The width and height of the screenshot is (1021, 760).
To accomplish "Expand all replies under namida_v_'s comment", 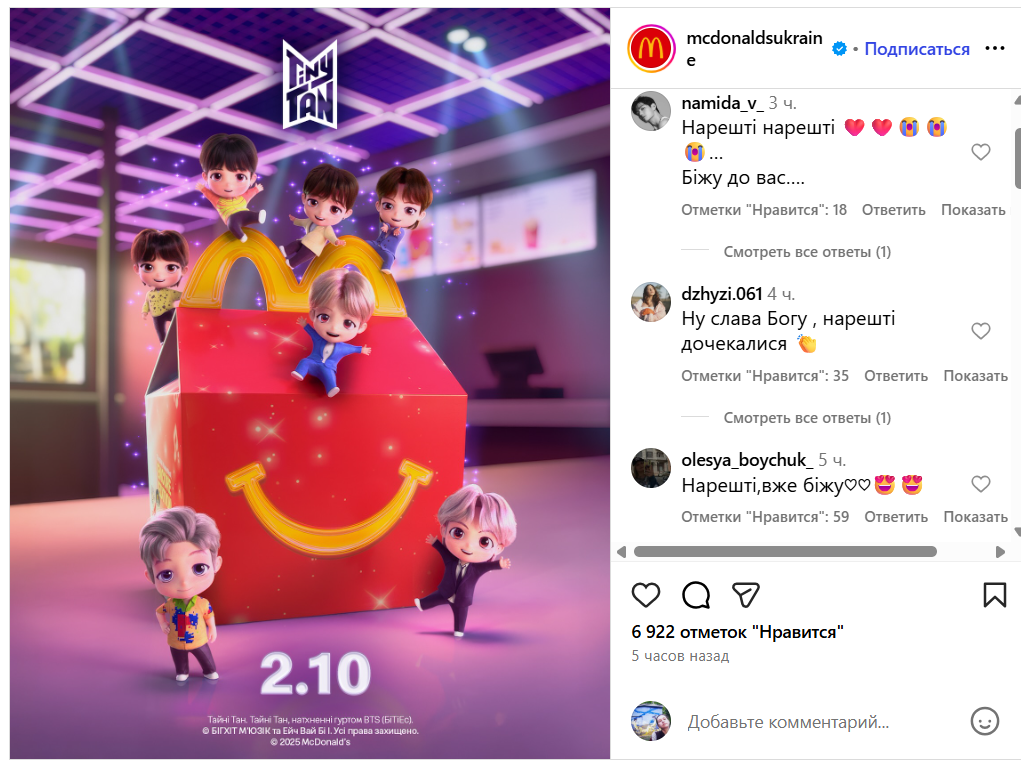I will tap(807, 252).
